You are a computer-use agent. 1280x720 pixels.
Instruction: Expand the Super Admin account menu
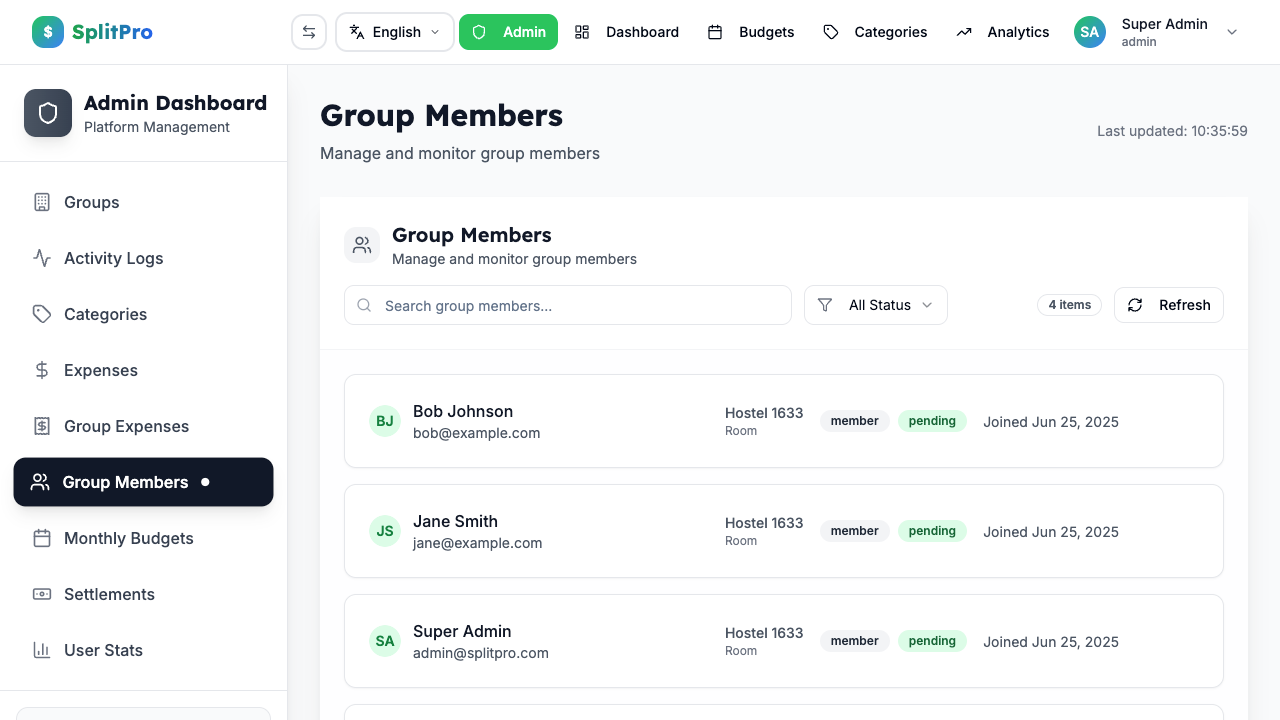click(1232, 31)
